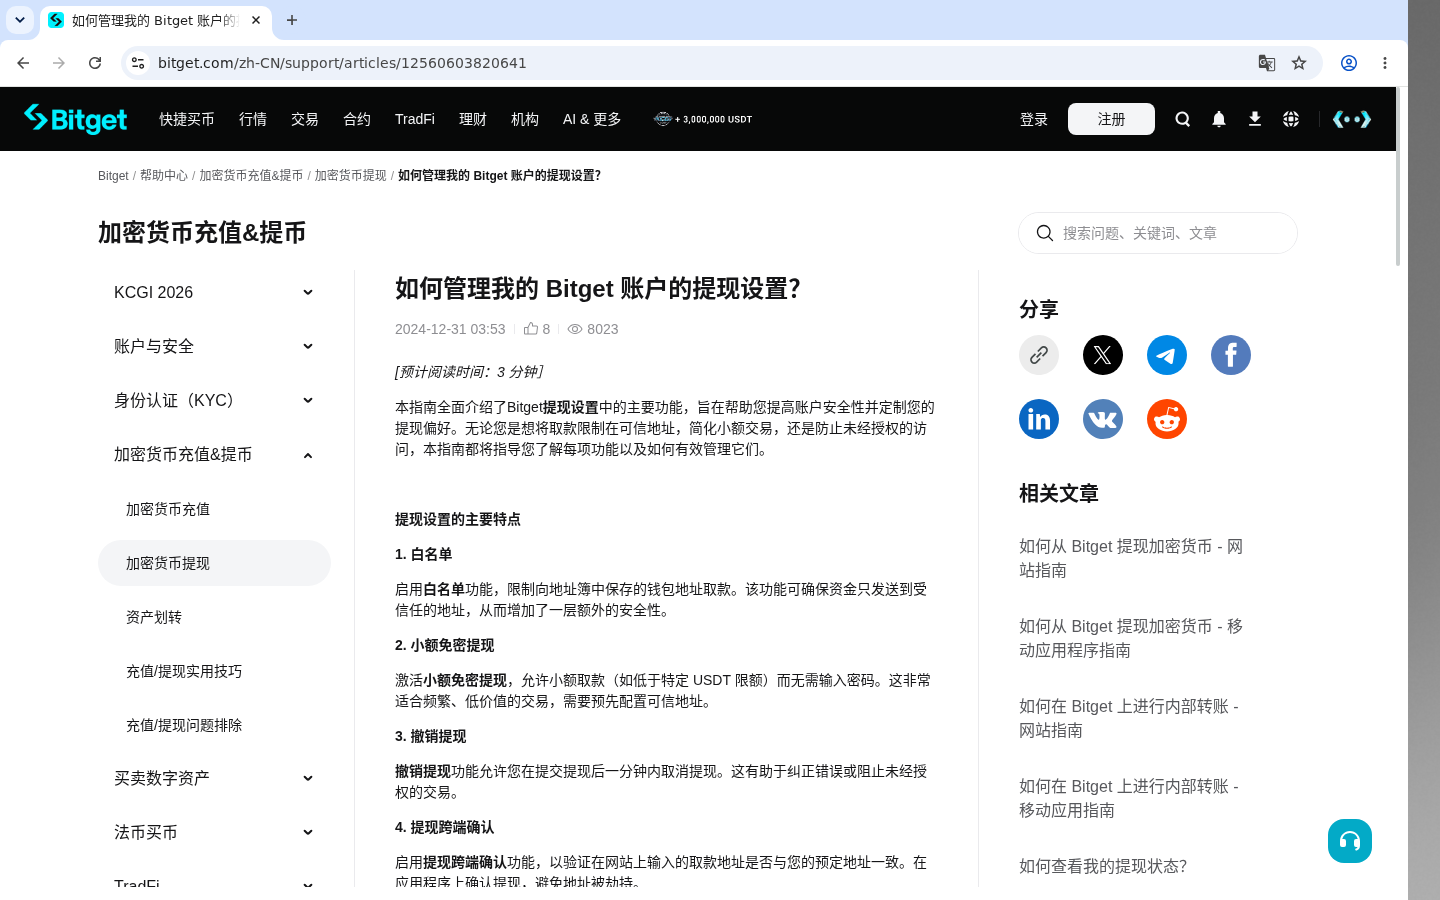The height and width of the screenshot is (900, 1440).
Task: Share article on Reddit
Action: [x=1167, y=419]
